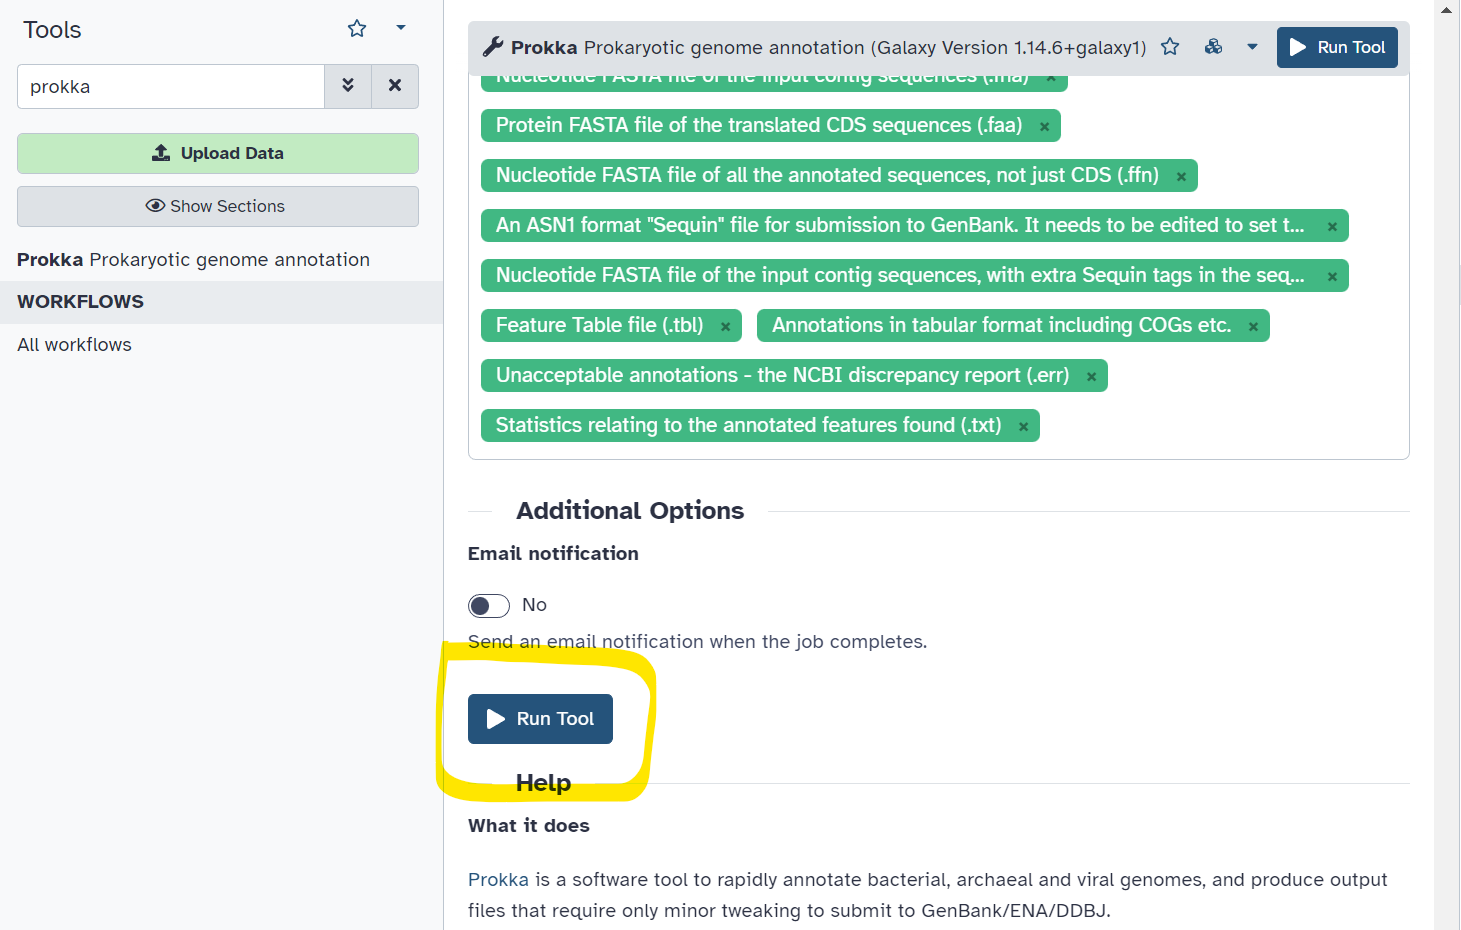Remove Feature Table file (.tbl) tag

tap(725, 326)
